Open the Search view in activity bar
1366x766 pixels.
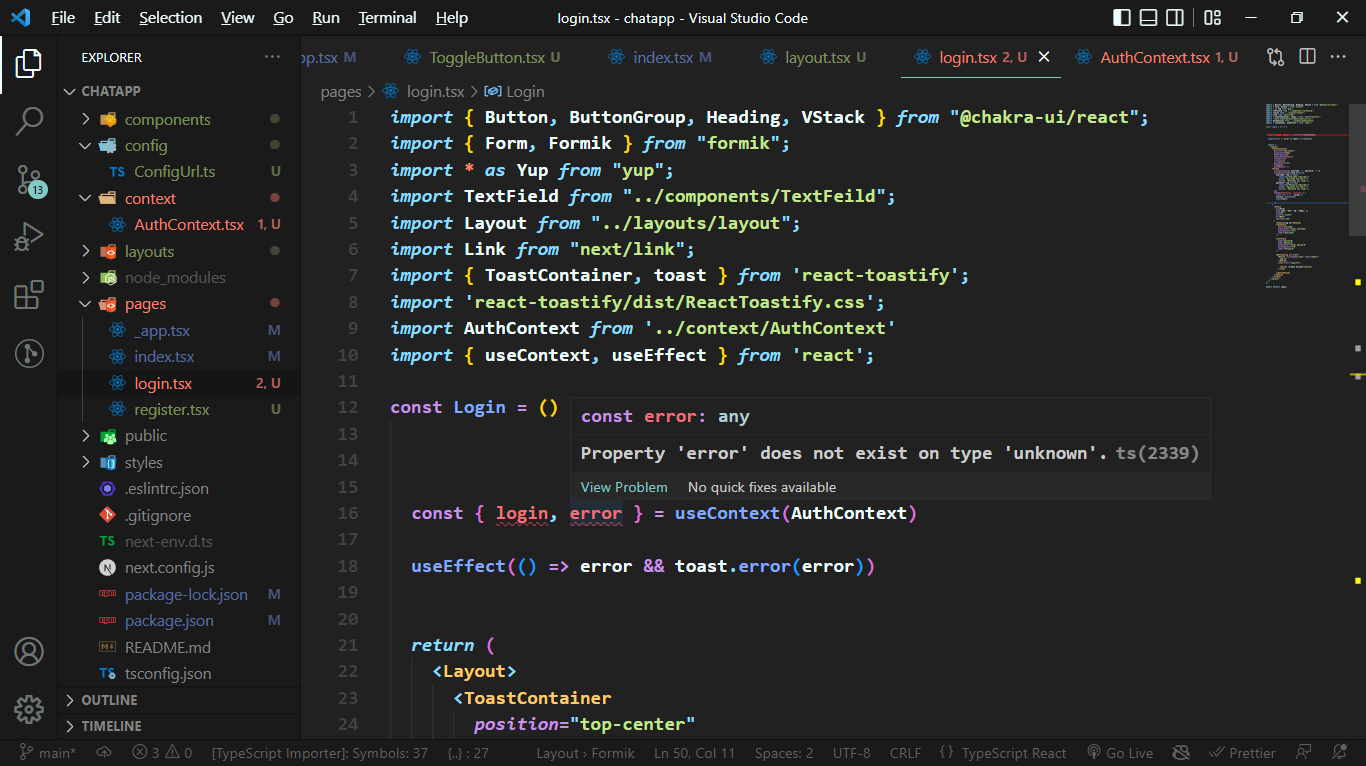coord(29,121)
